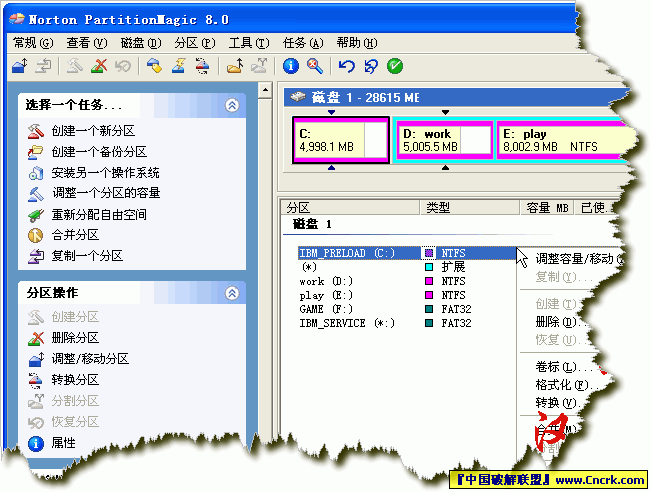Select IBM_PRELOAD (C:) row in list
Viewport: 651px width, 492px height.
(x=407, y=253)
